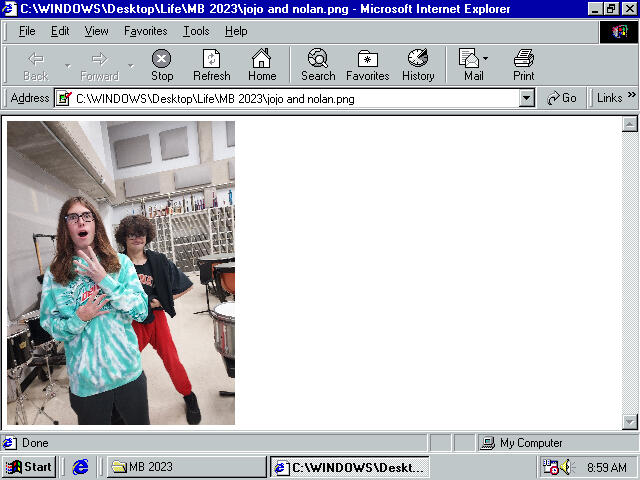
Task: Go to the Home page
Action: pyautogui.click(x=262, y=65)
